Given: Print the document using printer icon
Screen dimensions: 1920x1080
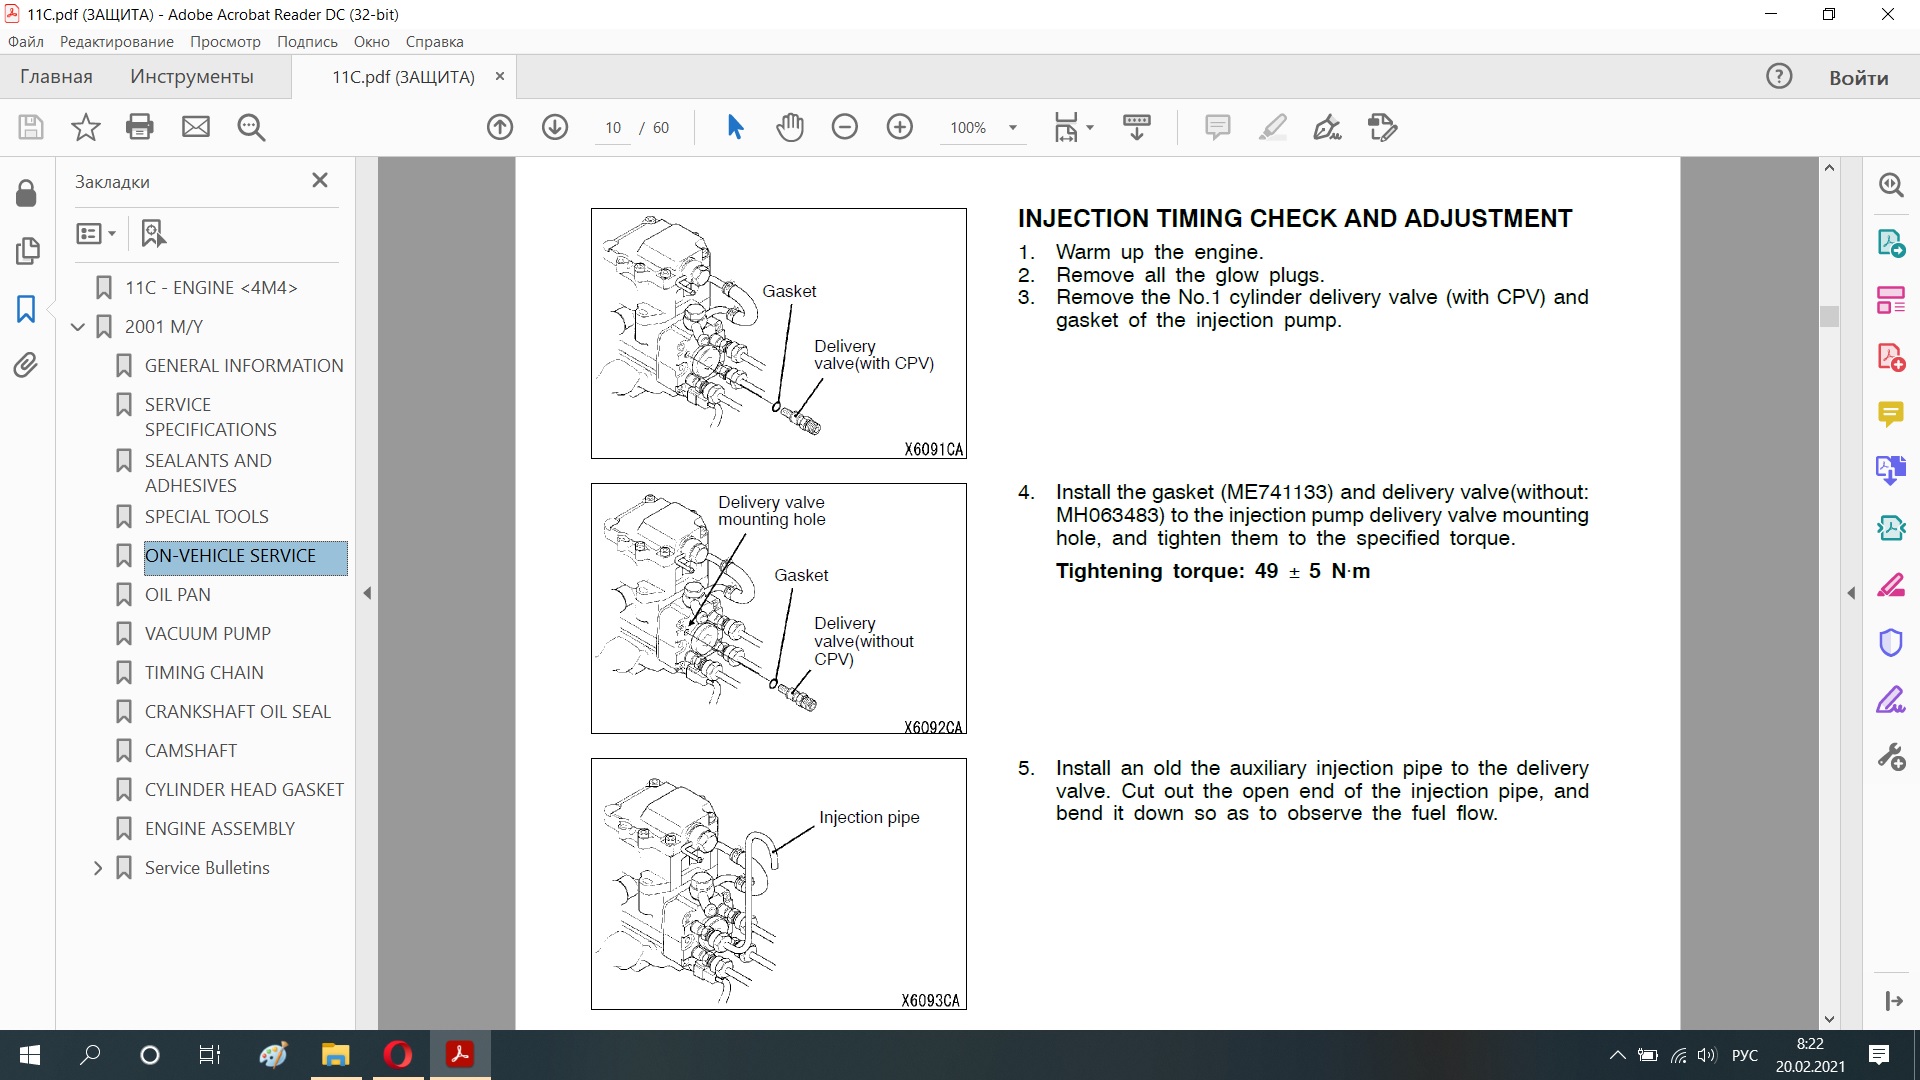Looking at the screenshot, I should pyautogui.click(x=140, y=127).
